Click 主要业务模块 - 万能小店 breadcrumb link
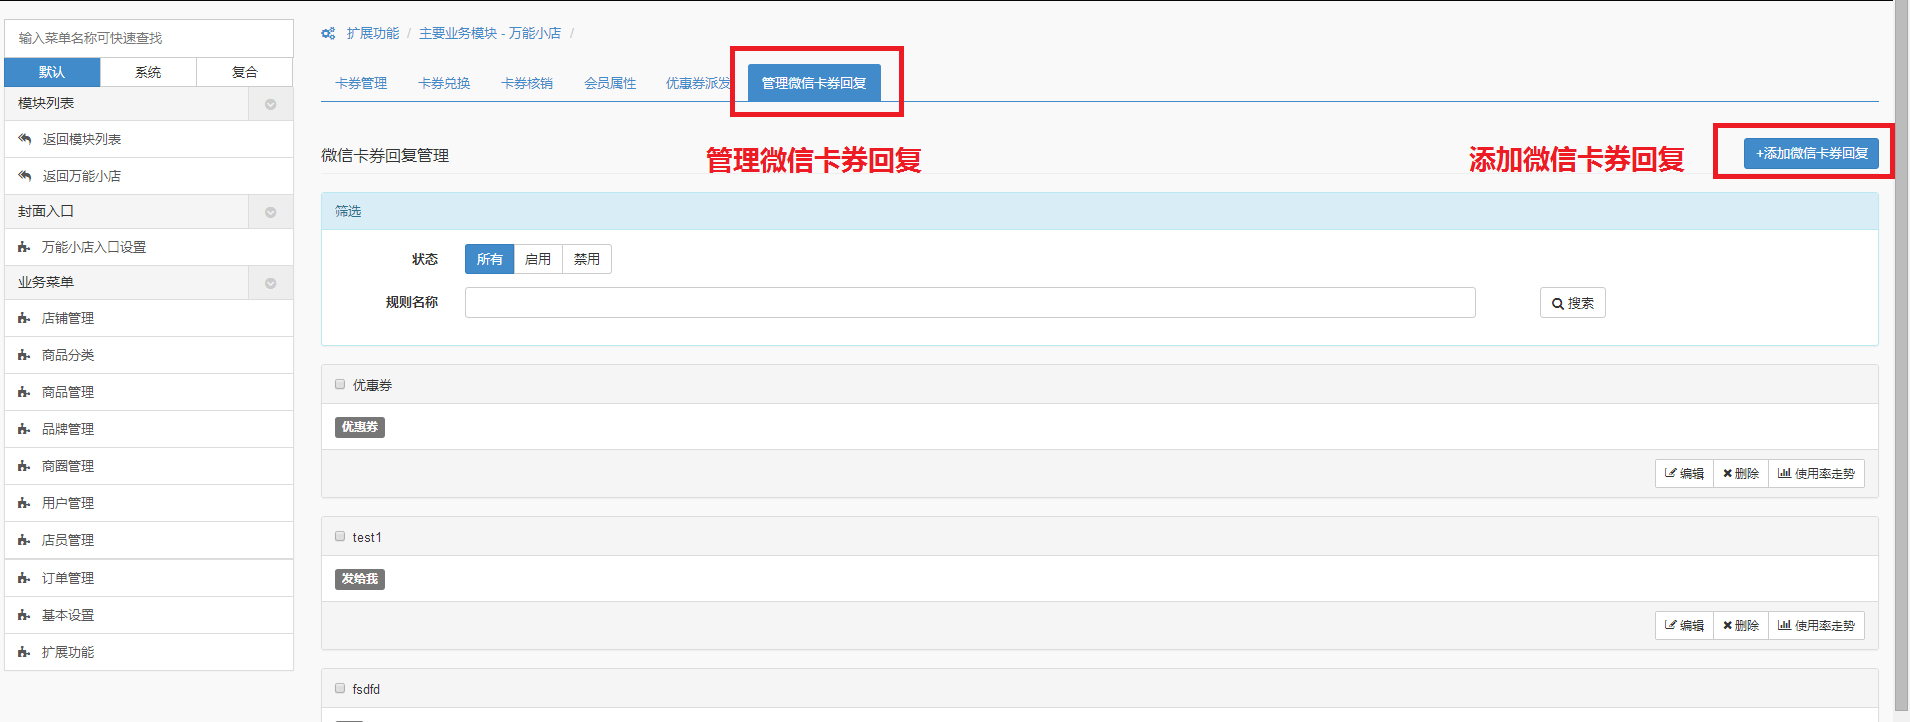The width and height of the screenshot is (1910, 722). 490,34
